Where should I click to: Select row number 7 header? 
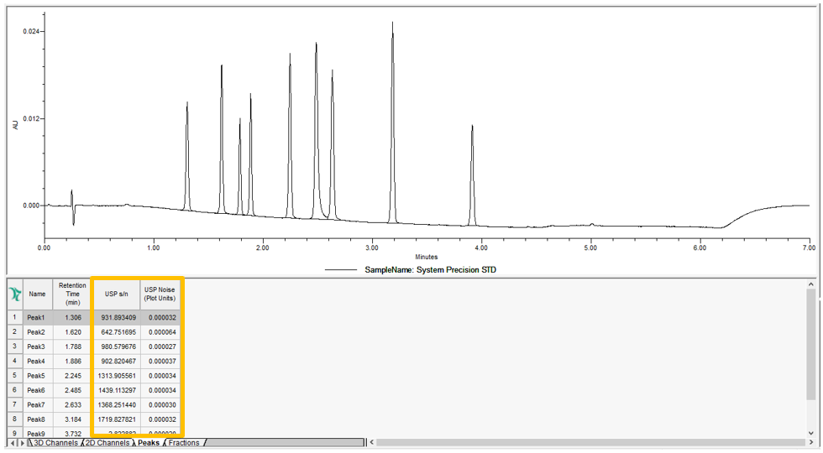pyautogui.click(x=15, y=405)
